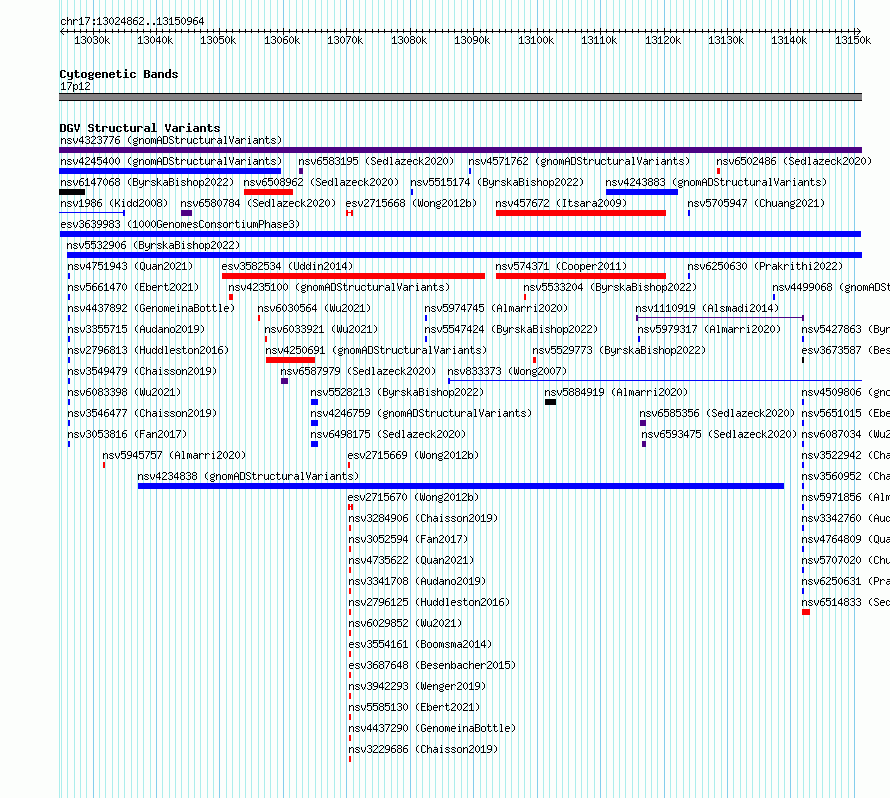The height and width of the screenshot is (798, 890).
Task: Select the red nsv574371 (Cooper2011) bar
Action: click(x=581, y=276)
